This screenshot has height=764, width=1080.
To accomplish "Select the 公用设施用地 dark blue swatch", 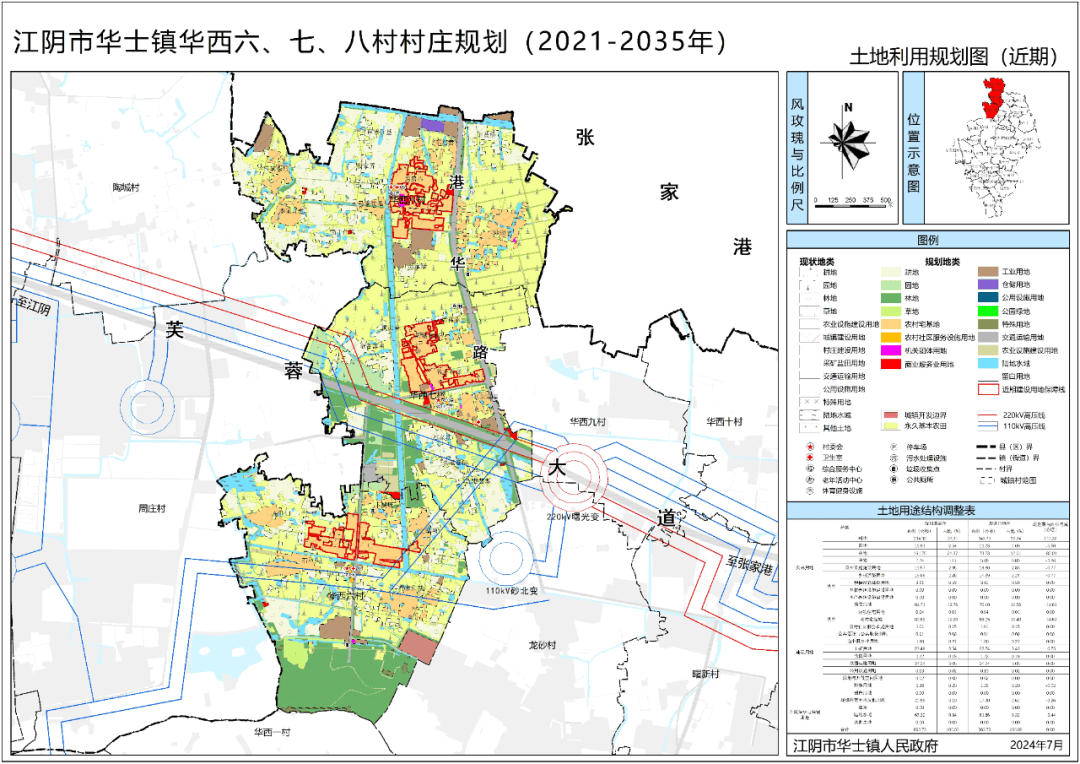I will (x=988, y=298).
